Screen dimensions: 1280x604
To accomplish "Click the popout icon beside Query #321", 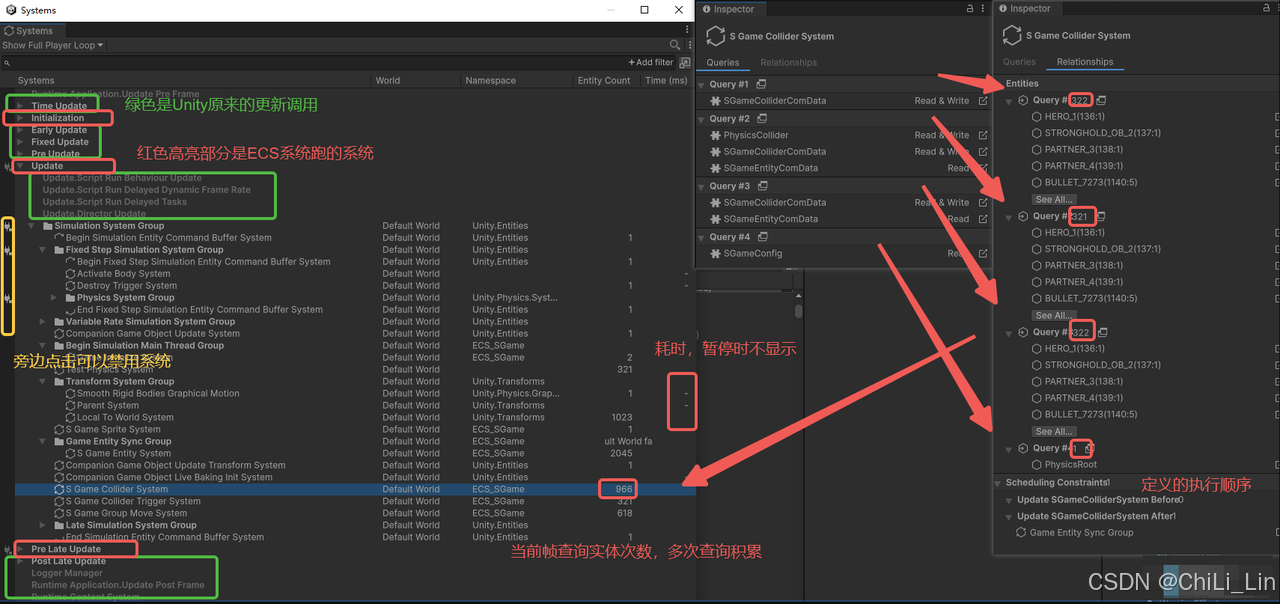I will click(x=1101, y=216).
